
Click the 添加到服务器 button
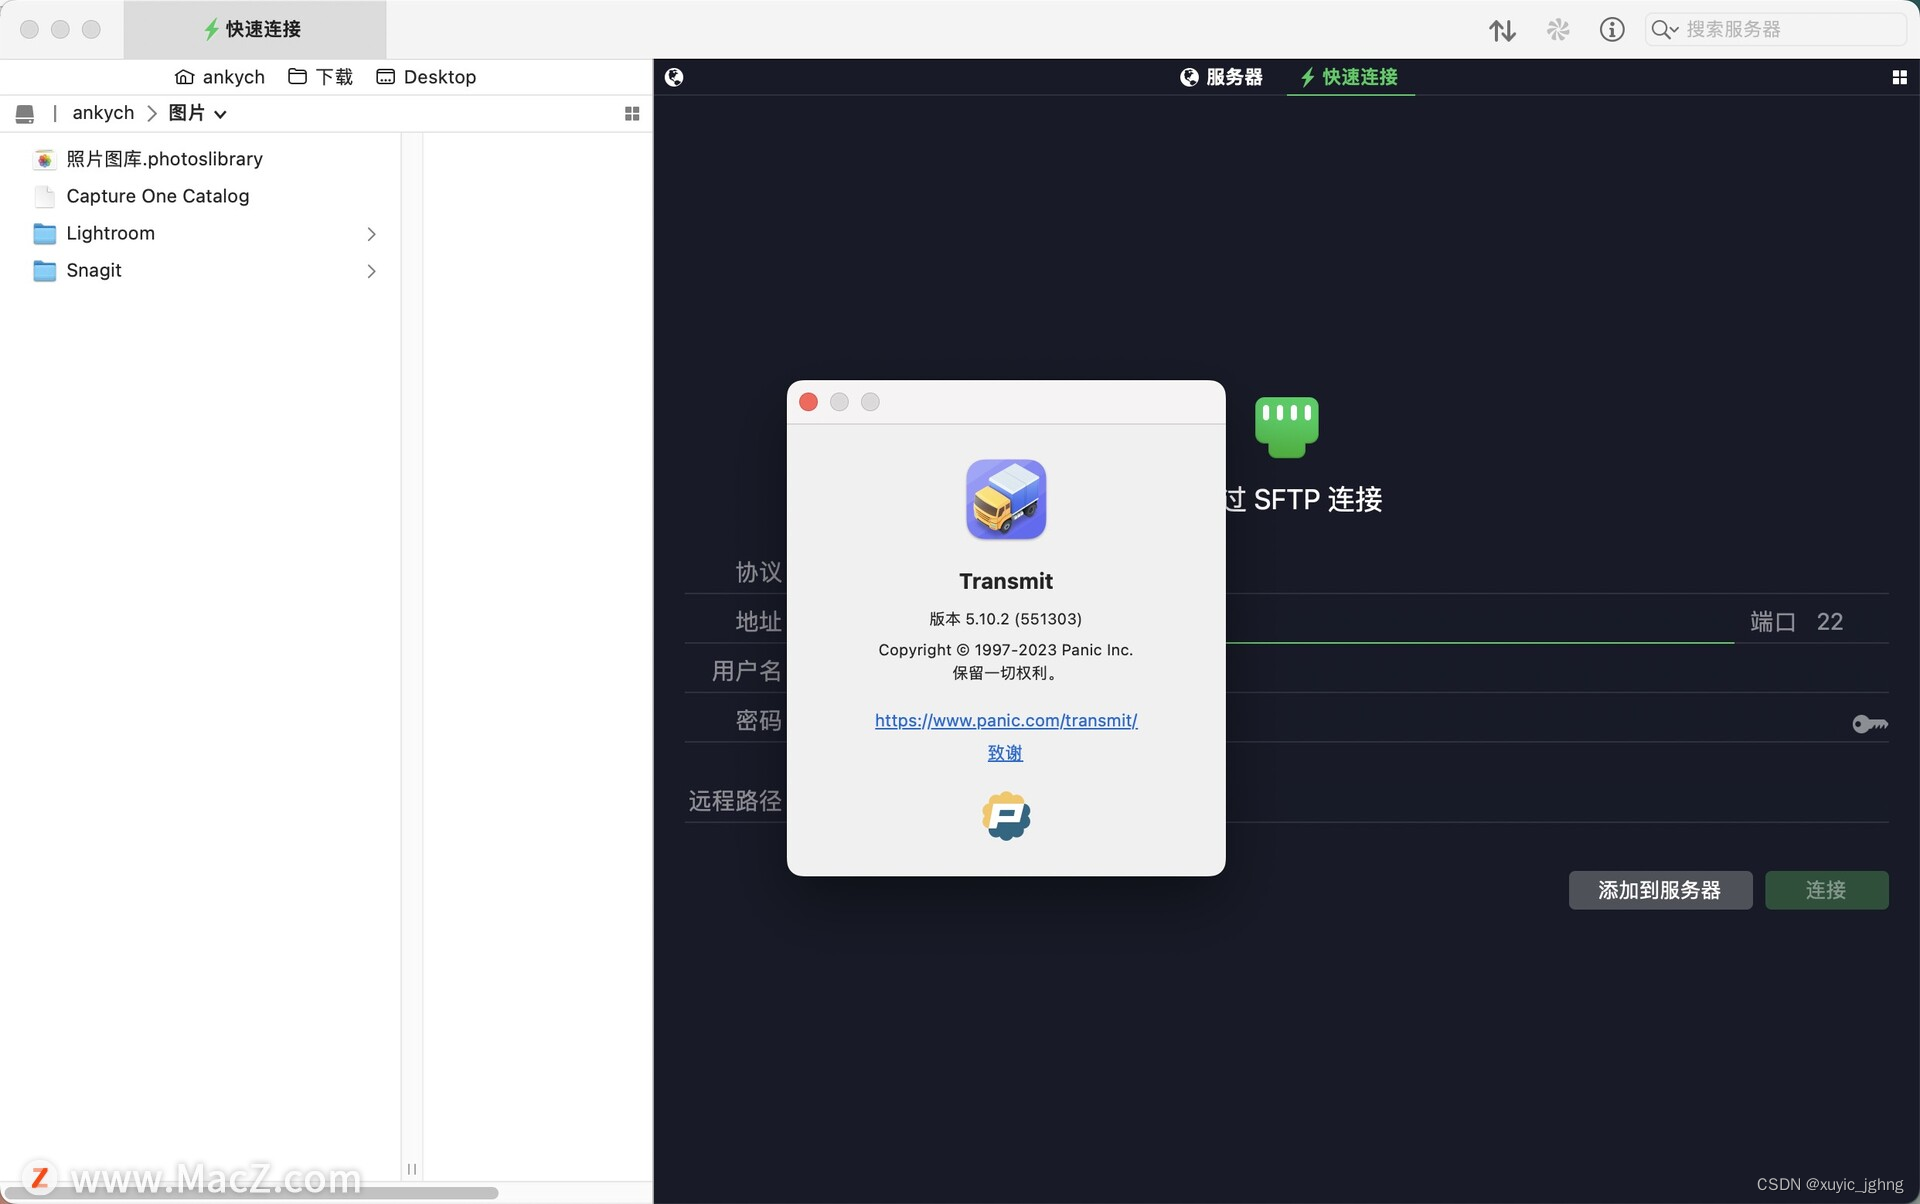click(1660, 890)
